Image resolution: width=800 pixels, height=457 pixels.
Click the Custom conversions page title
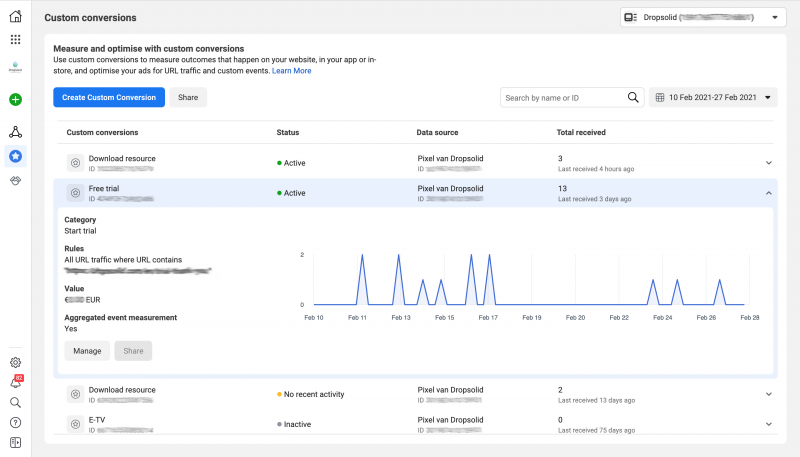click(90, 17)
